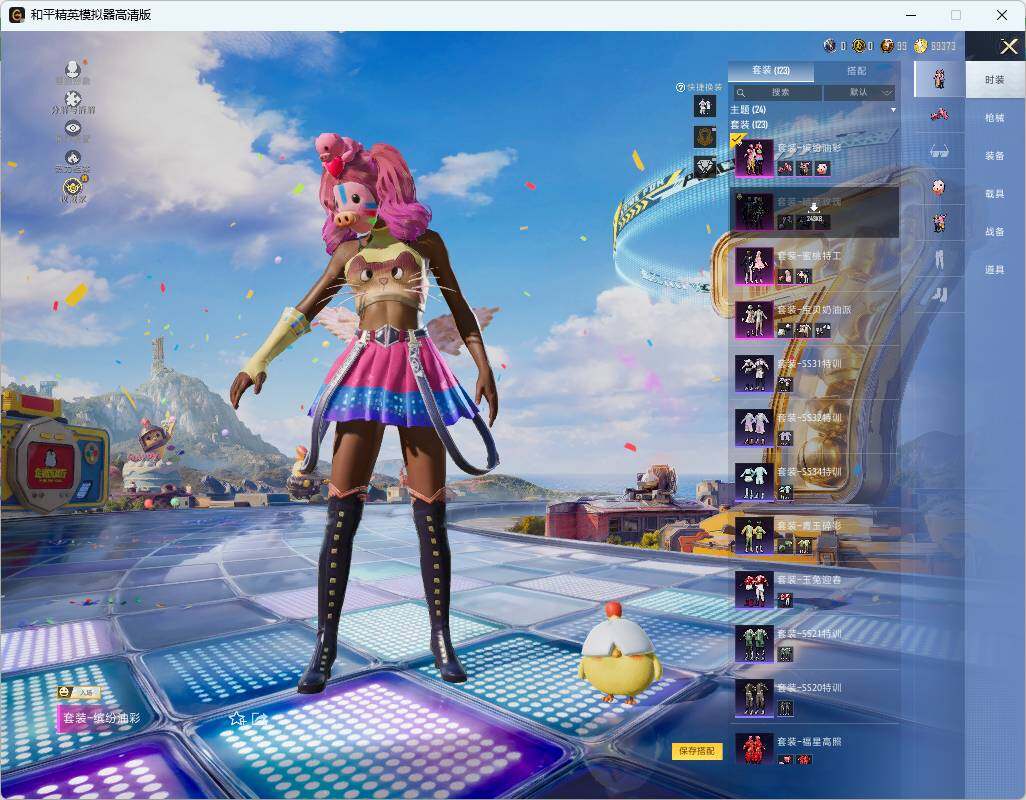Click the 入场 emote tag icon
This screenshot has height=800, width=1026.
78,692
